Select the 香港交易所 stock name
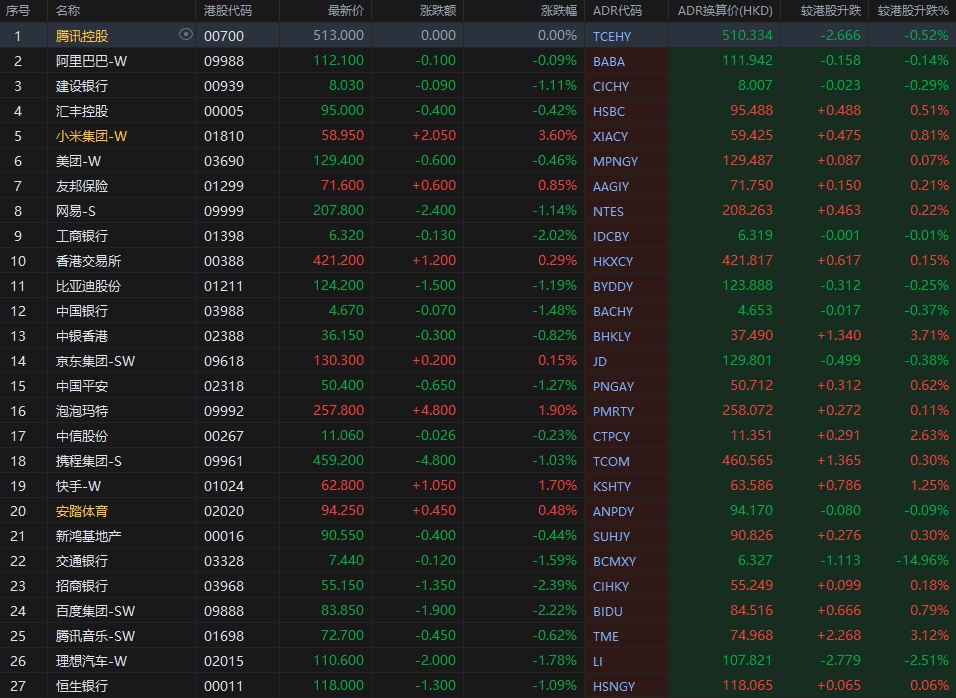This screenshot has height=698, width=956. click(x=88, y=260)
